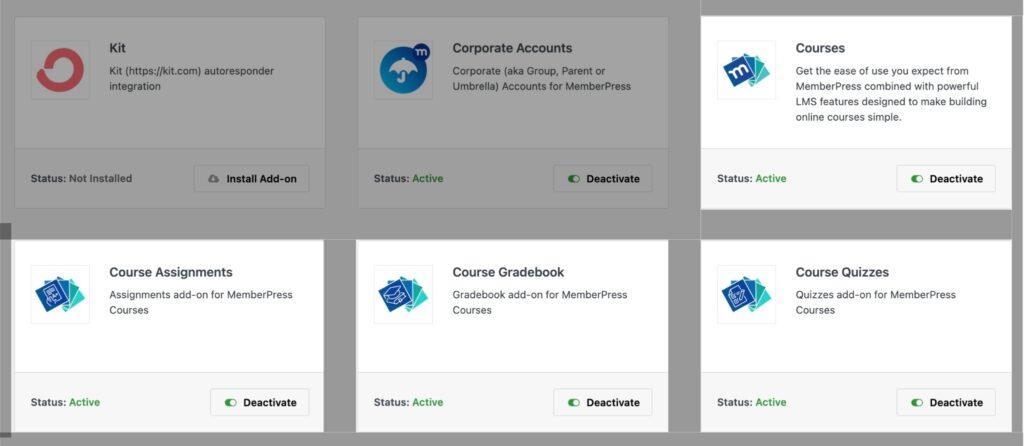Click the Kit add-on logo icon

tap(60, 70)
